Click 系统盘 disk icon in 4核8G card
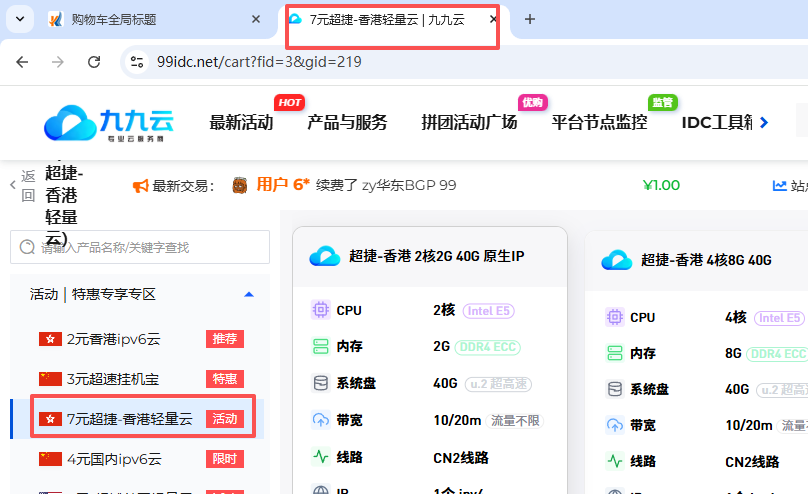Screen dimensions: 808x494 (x=615, y=389)
